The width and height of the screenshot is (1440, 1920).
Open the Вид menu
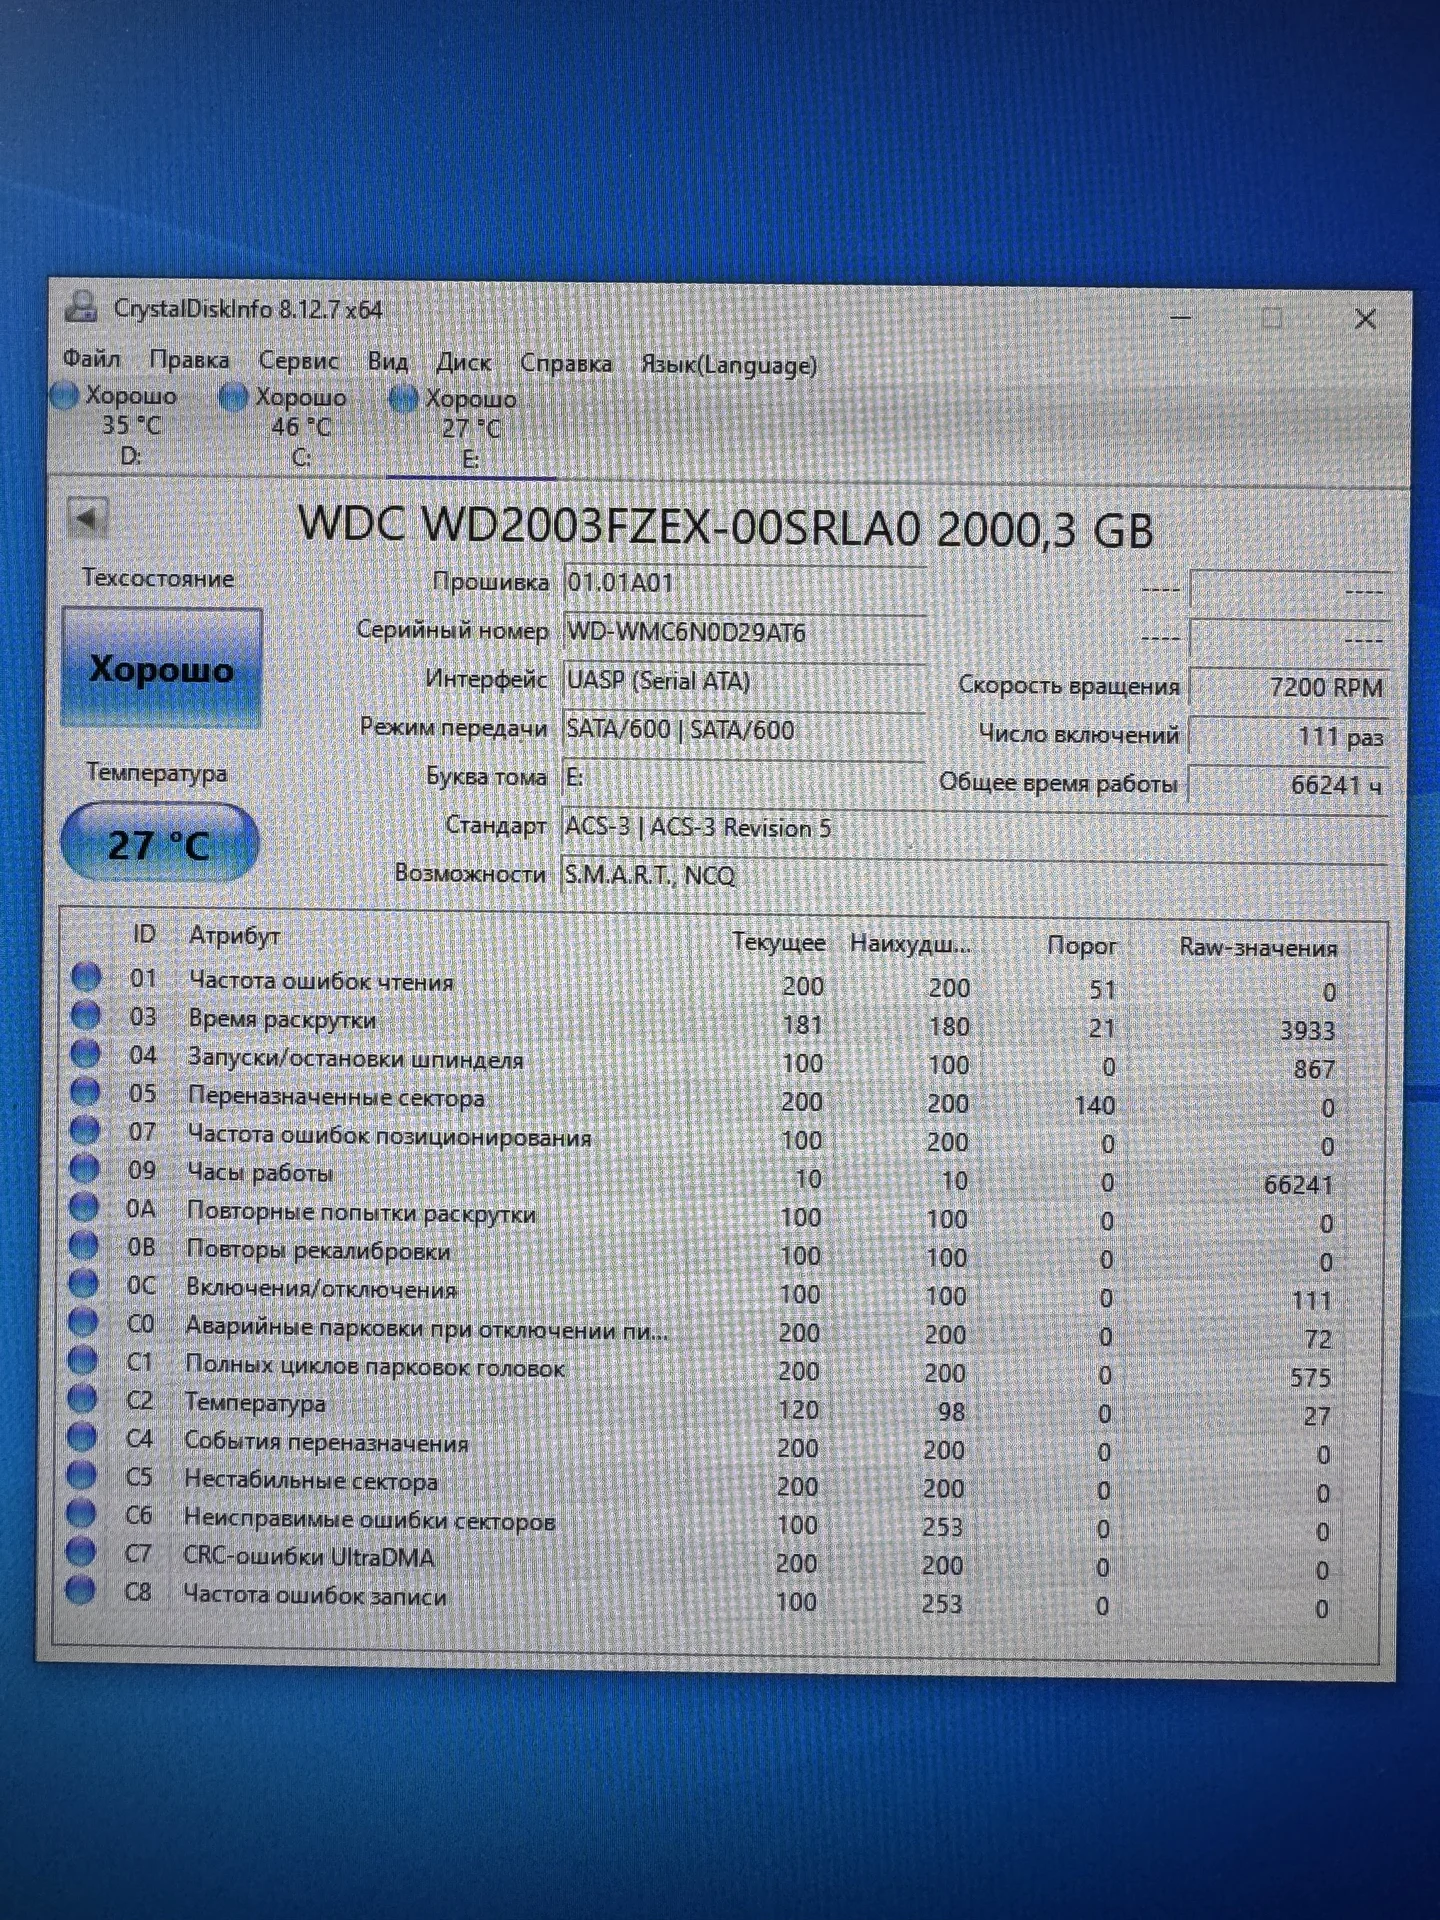[x=387, y=361]
